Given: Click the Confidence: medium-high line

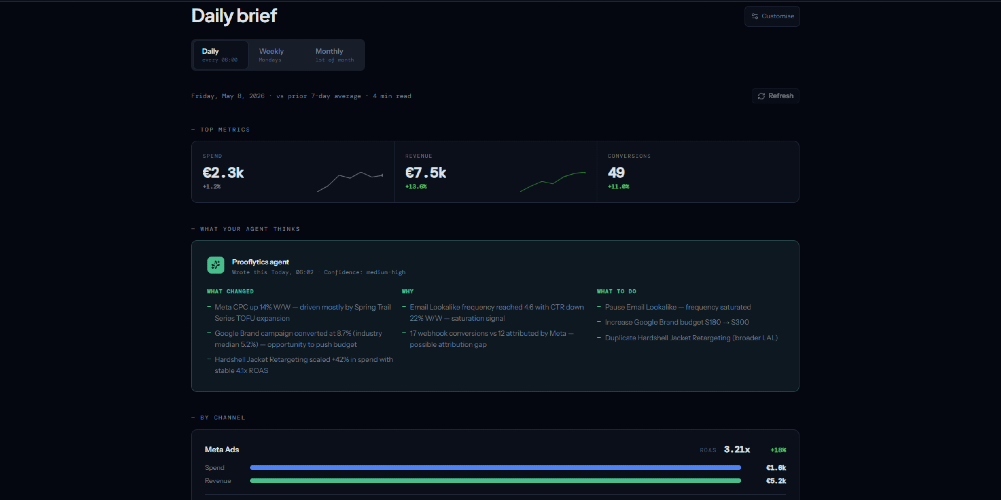Looking at the screenshot, I should [364, 272].
